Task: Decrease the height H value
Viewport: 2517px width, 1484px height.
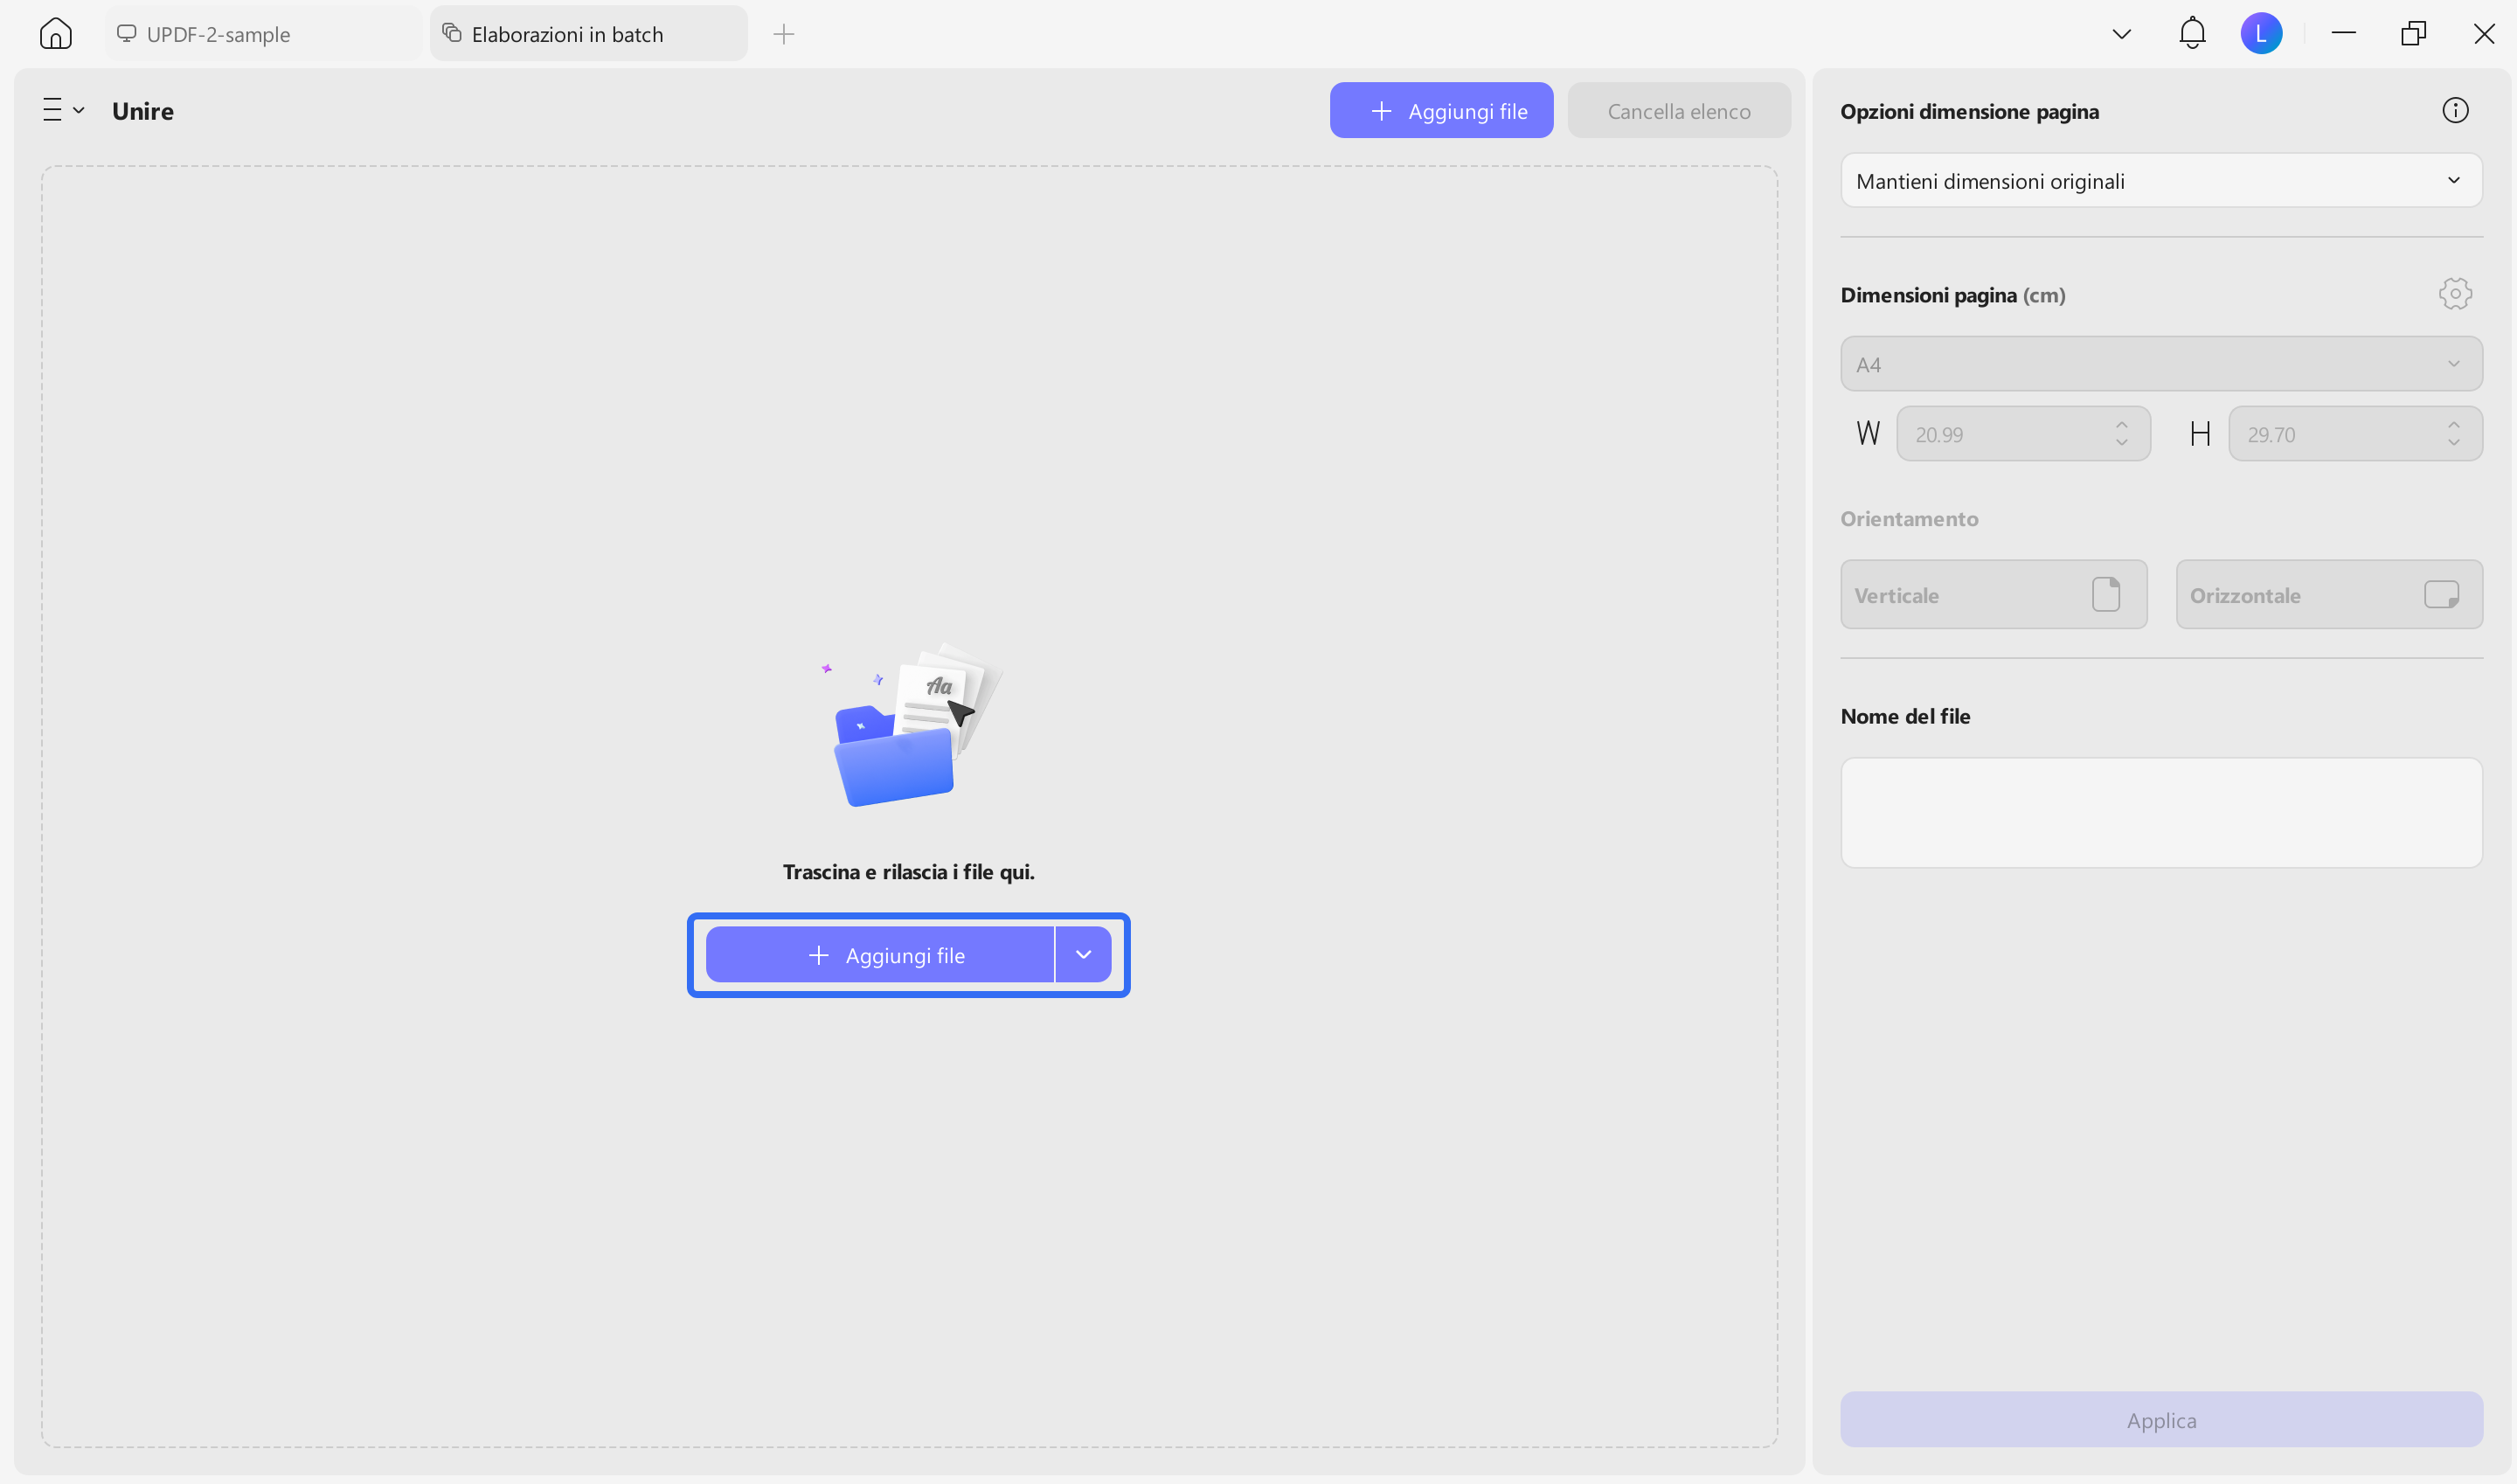Action: (2453, 443)
